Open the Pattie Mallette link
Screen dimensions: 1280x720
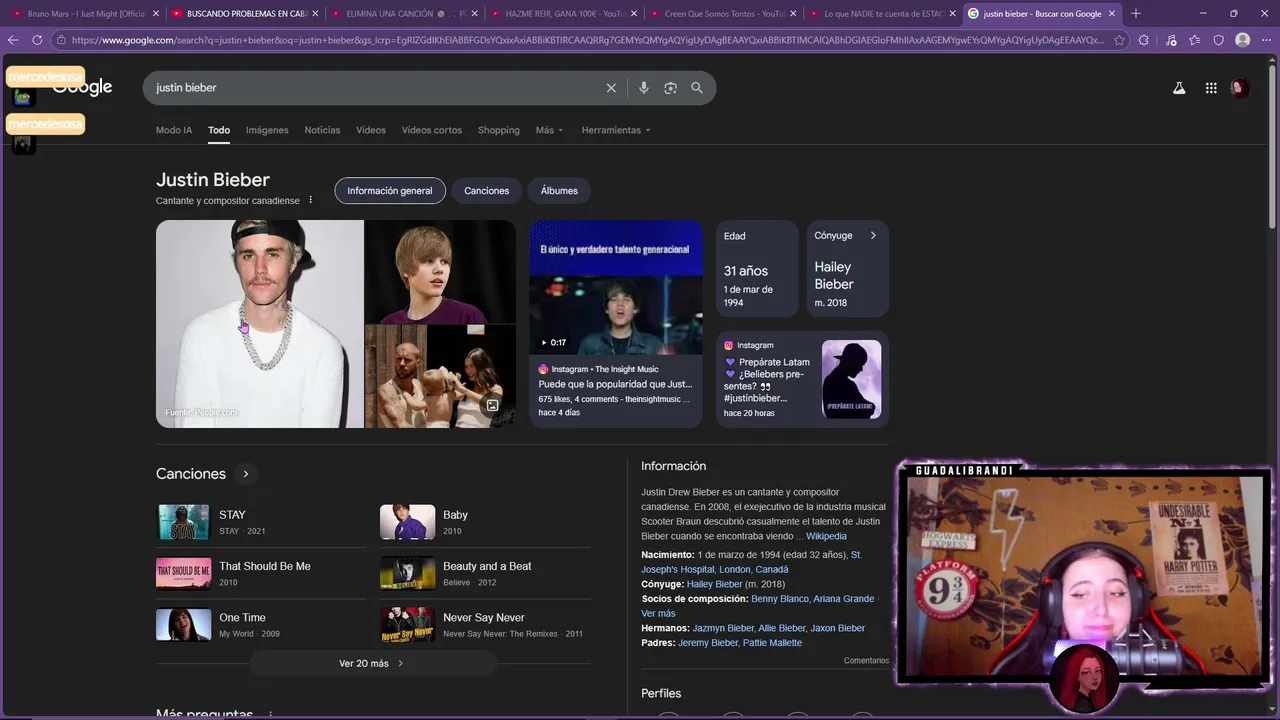pyautogui.click(x=772, y=643)
